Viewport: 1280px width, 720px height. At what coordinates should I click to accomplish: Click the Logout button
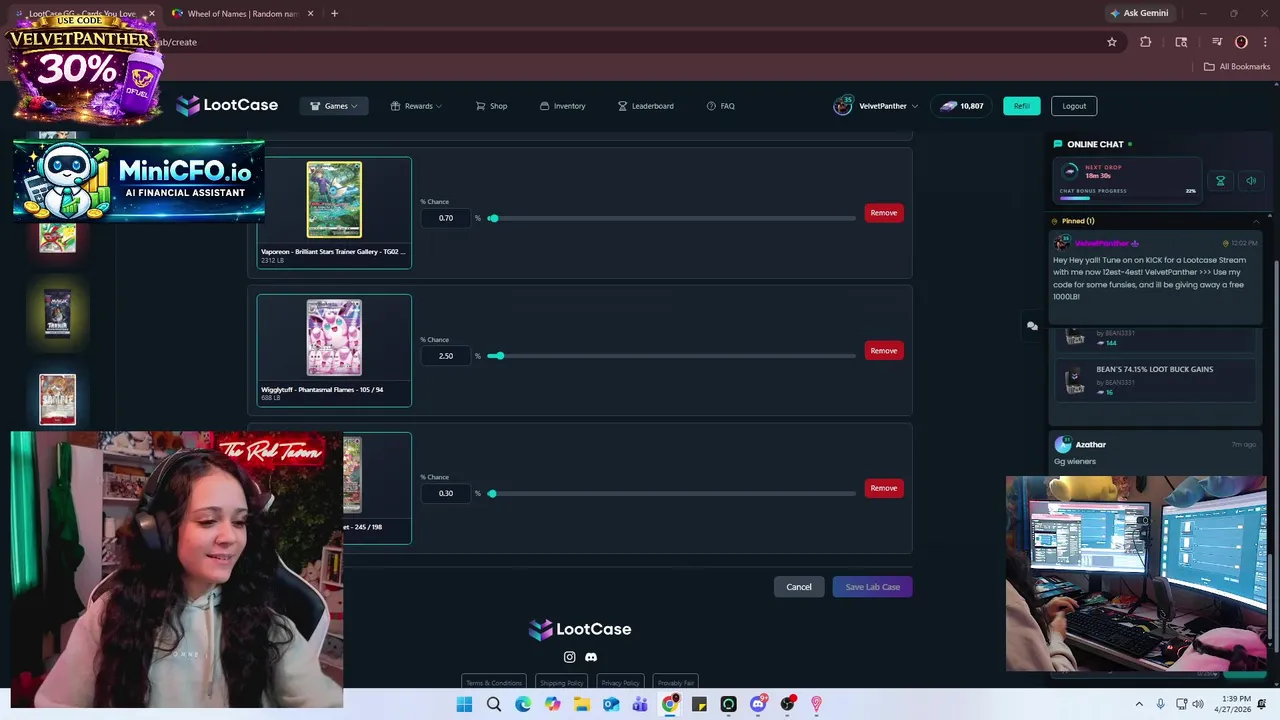click(1074, 106)
